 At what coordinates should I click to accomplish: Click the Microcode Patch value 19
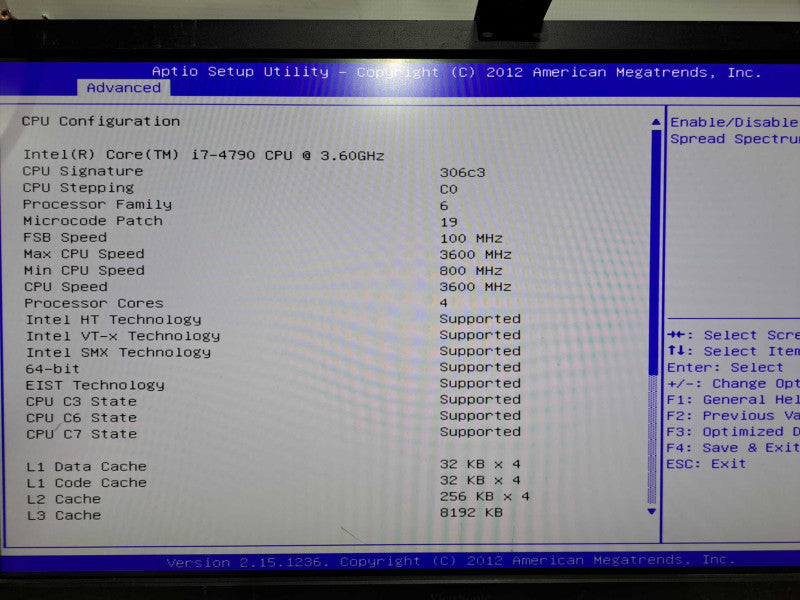(x=448, y=222)
